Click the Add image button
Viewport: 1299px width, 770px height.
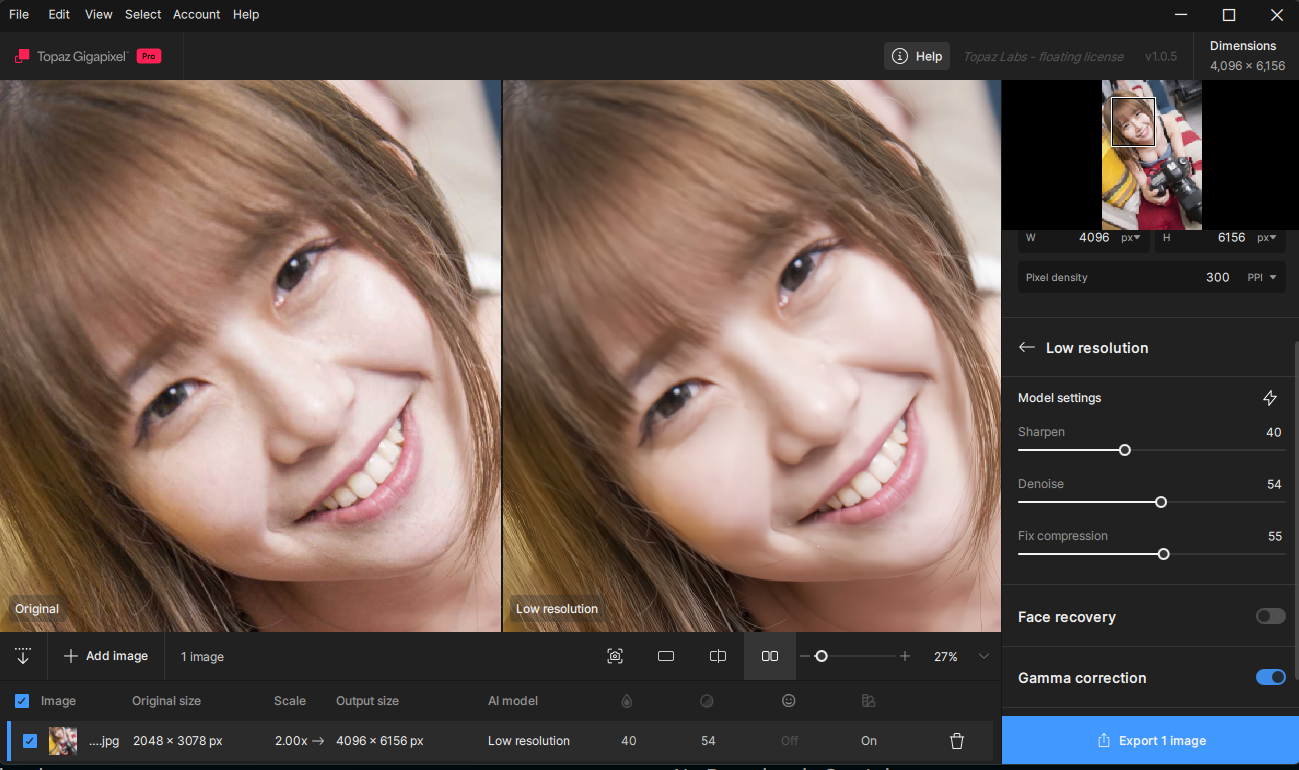pyautogui.click(x=106, y=656)
